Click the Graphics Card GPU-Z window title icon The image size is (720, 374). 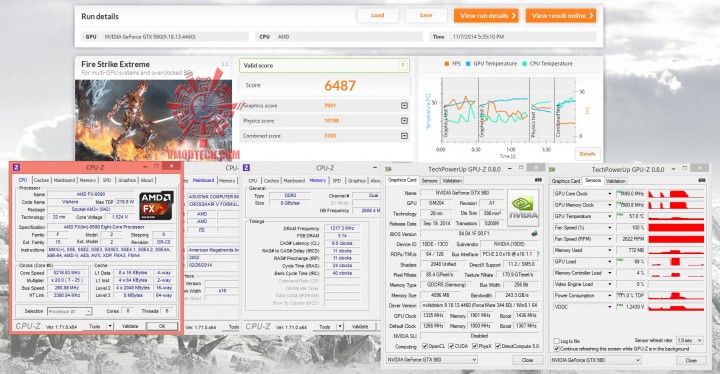388,169
